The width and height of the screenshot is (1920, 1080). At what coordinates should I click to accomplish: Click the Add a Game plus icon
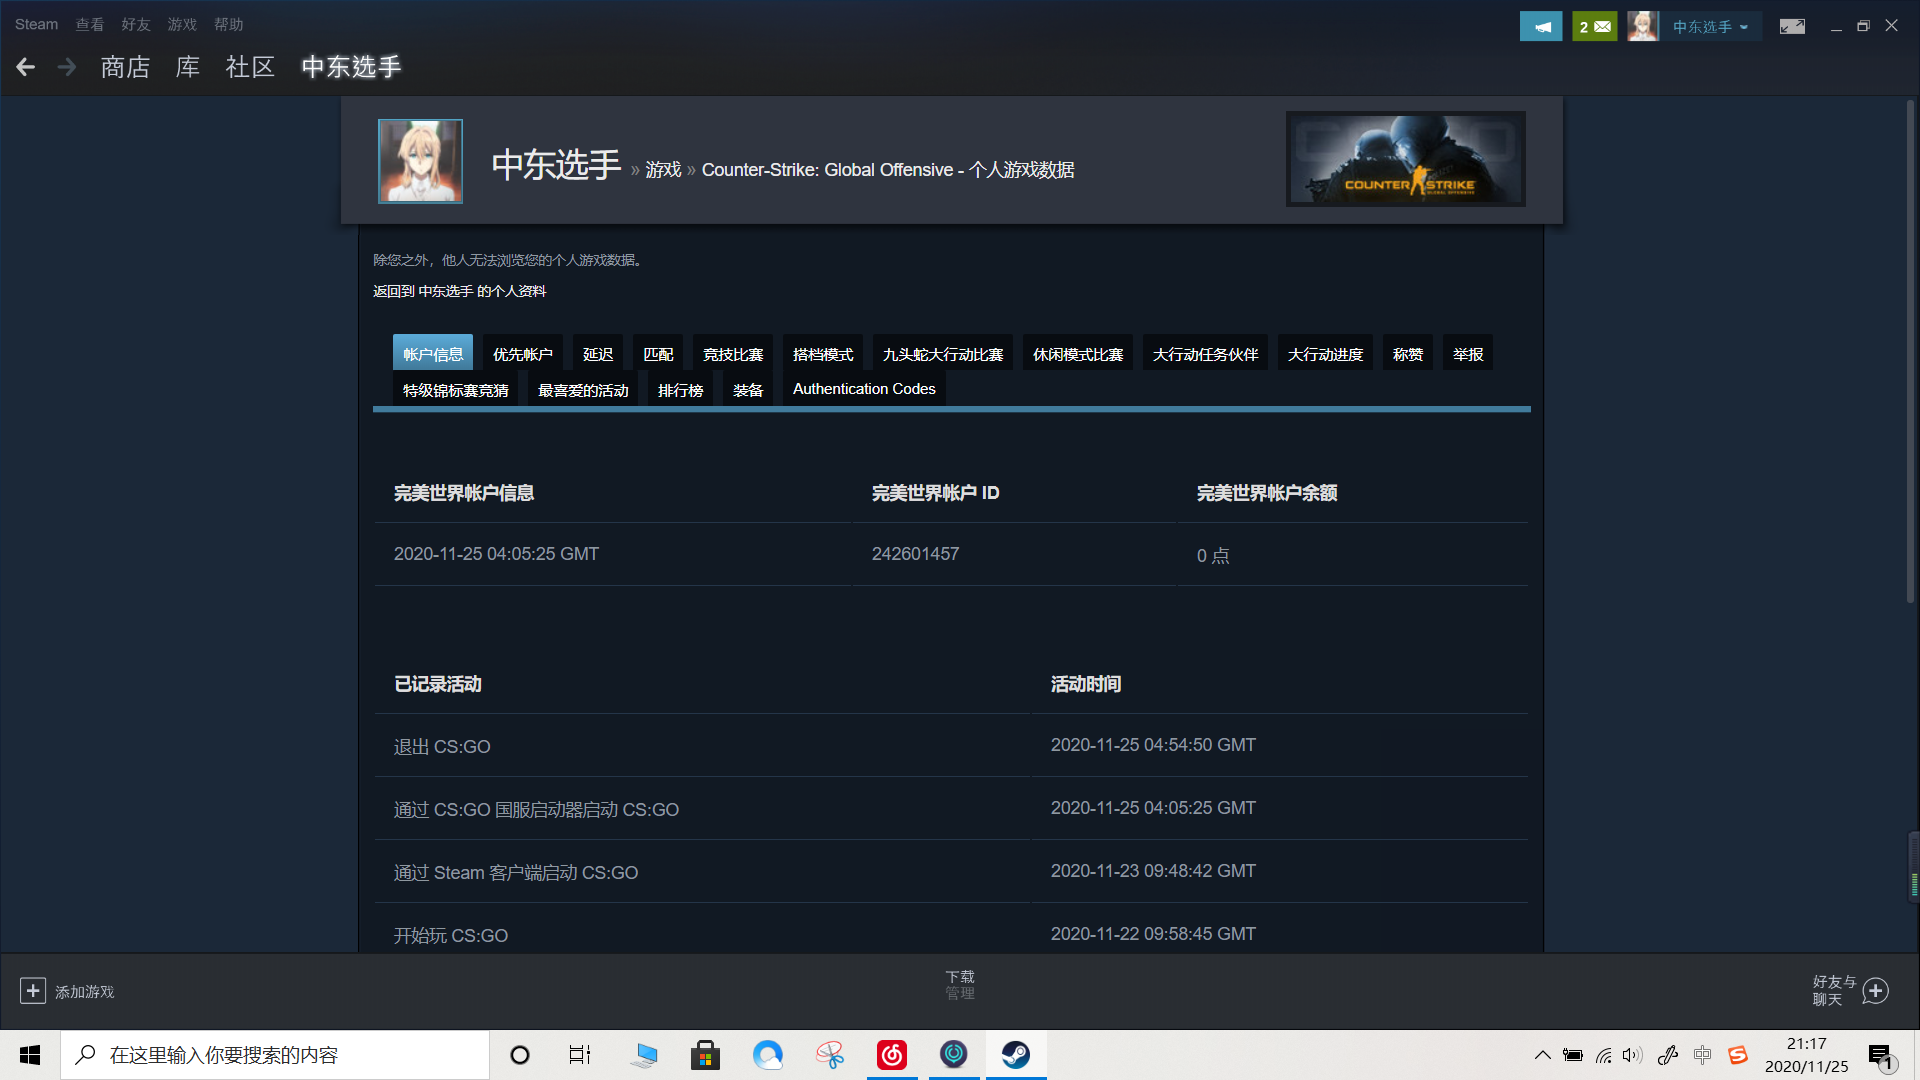pyautogui.click(x=33, y=990)
